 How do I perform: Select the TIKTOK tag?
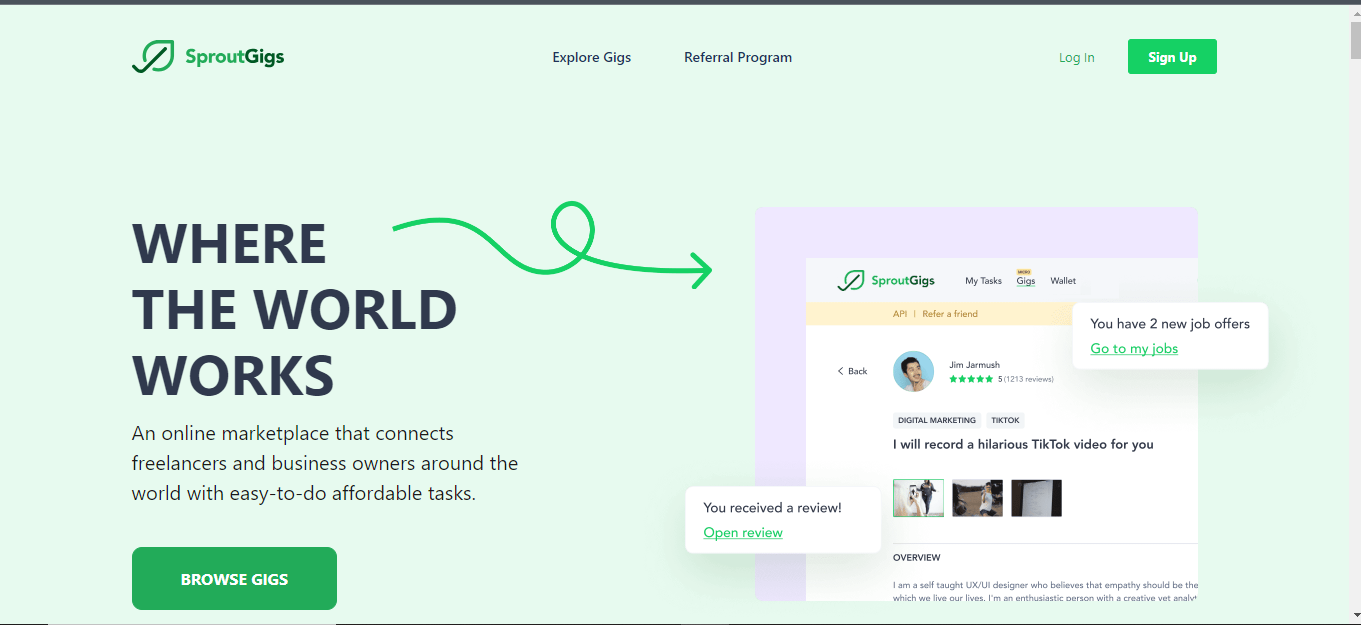coord(1006,421)
